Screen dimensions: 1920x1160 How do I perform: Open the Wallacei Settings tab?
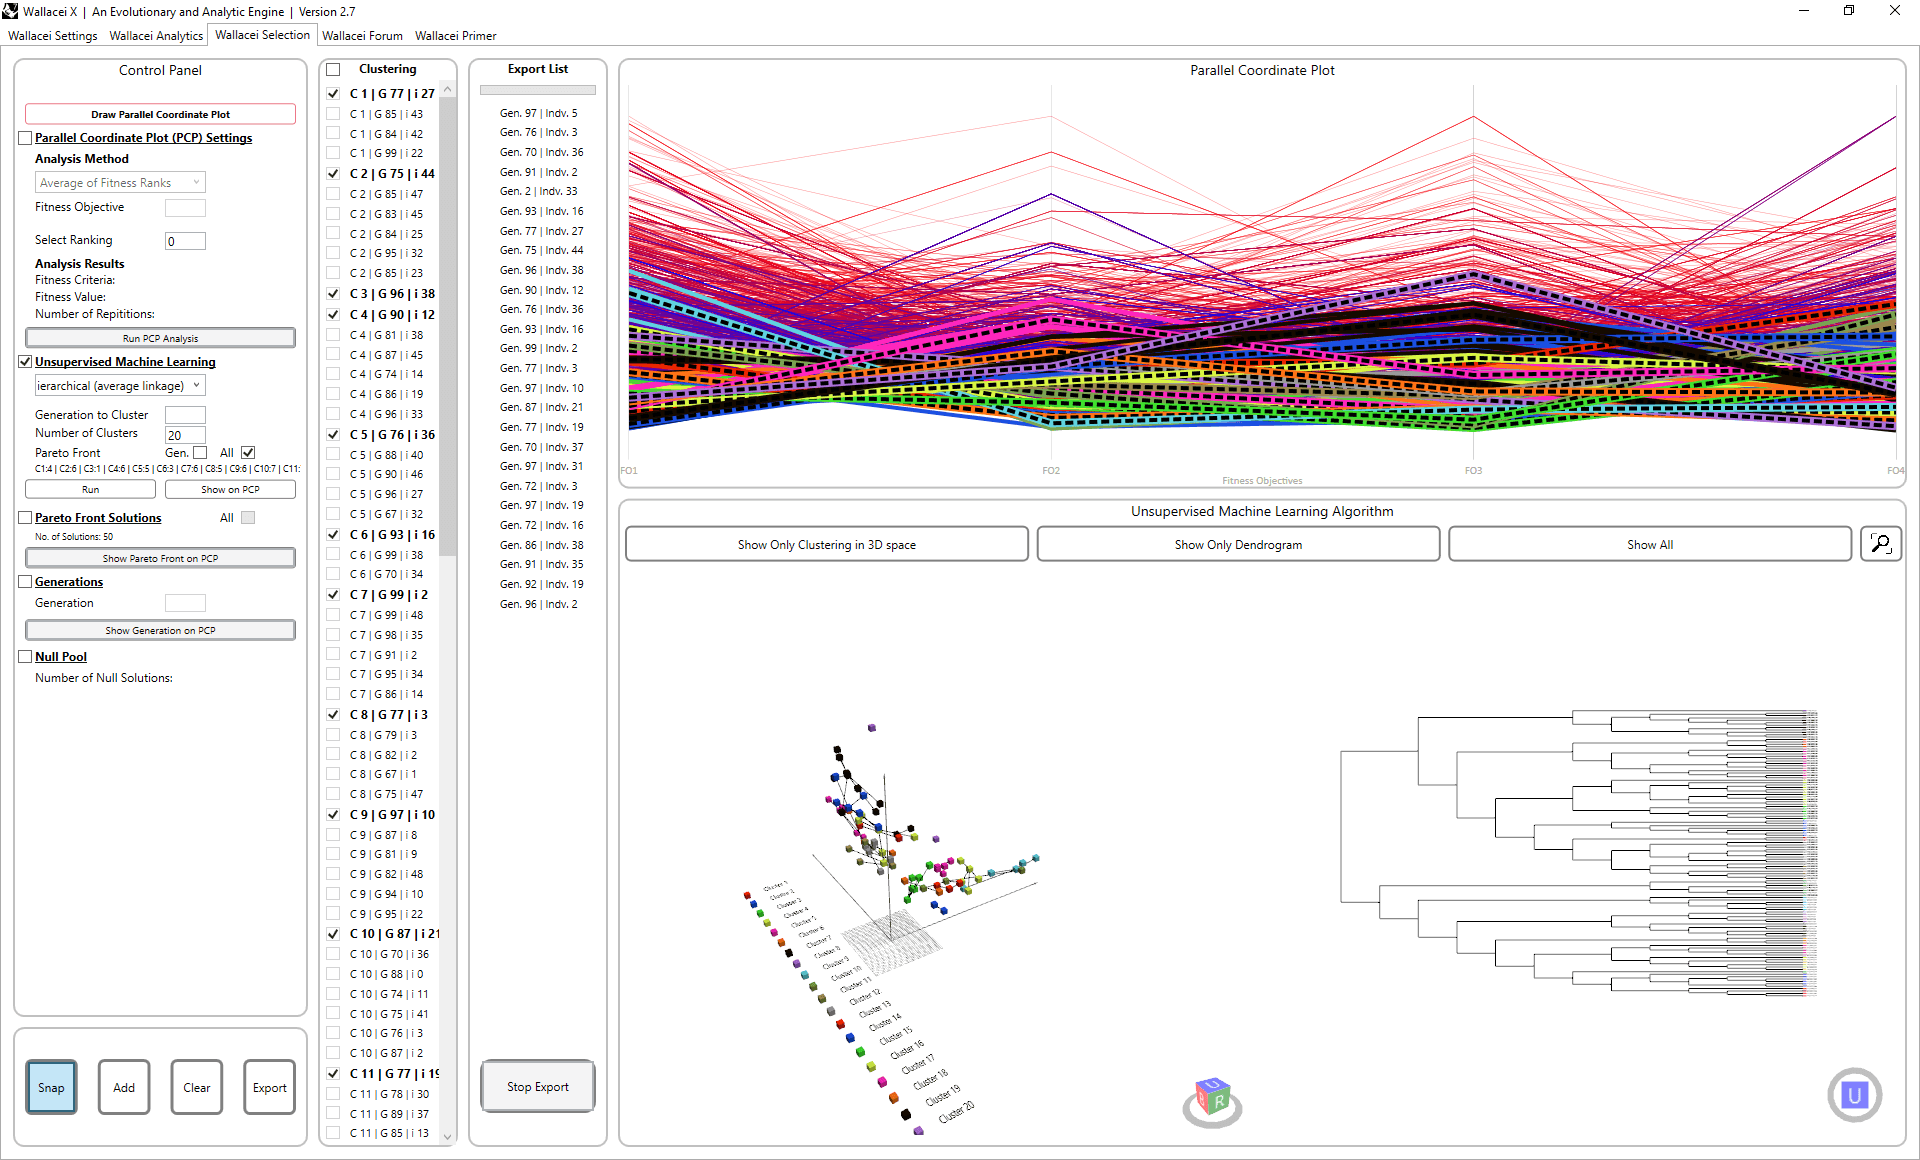click(x=53, y=36)
